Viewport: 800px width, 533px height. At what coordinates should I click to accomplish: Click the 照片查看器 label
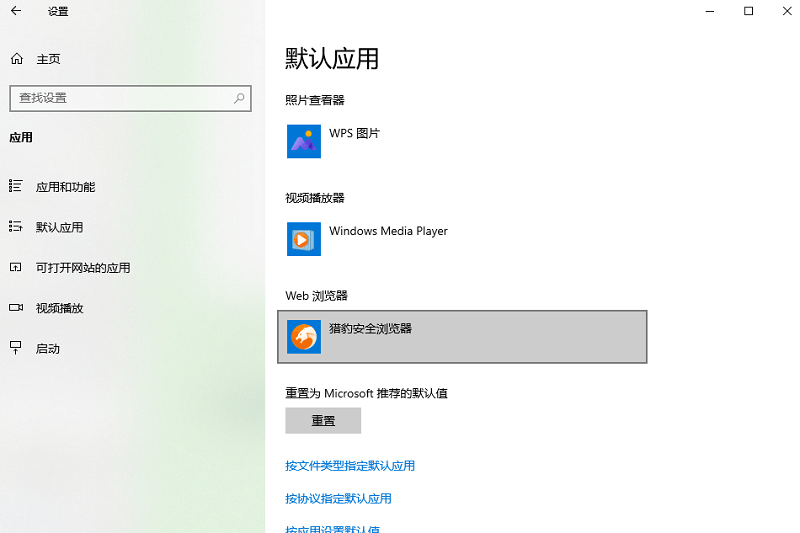[x=314, y=100]
